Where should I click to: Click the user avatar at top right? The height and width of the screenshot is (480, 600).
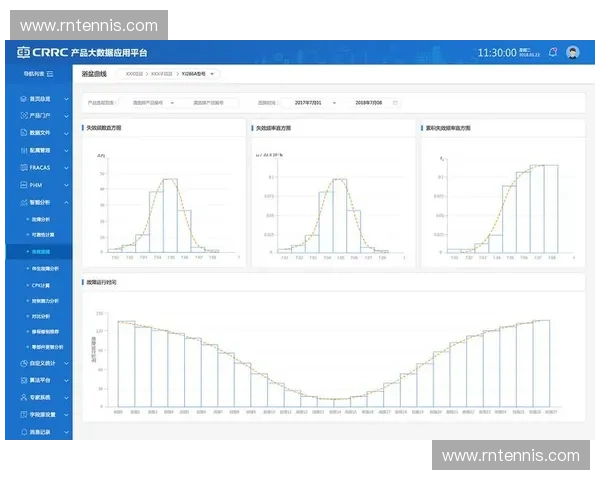point(572,52)
